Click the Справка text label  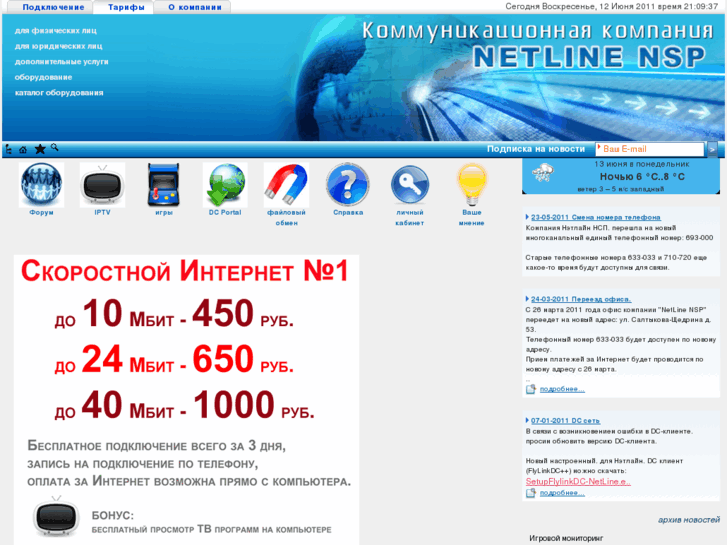pos(348,212)
